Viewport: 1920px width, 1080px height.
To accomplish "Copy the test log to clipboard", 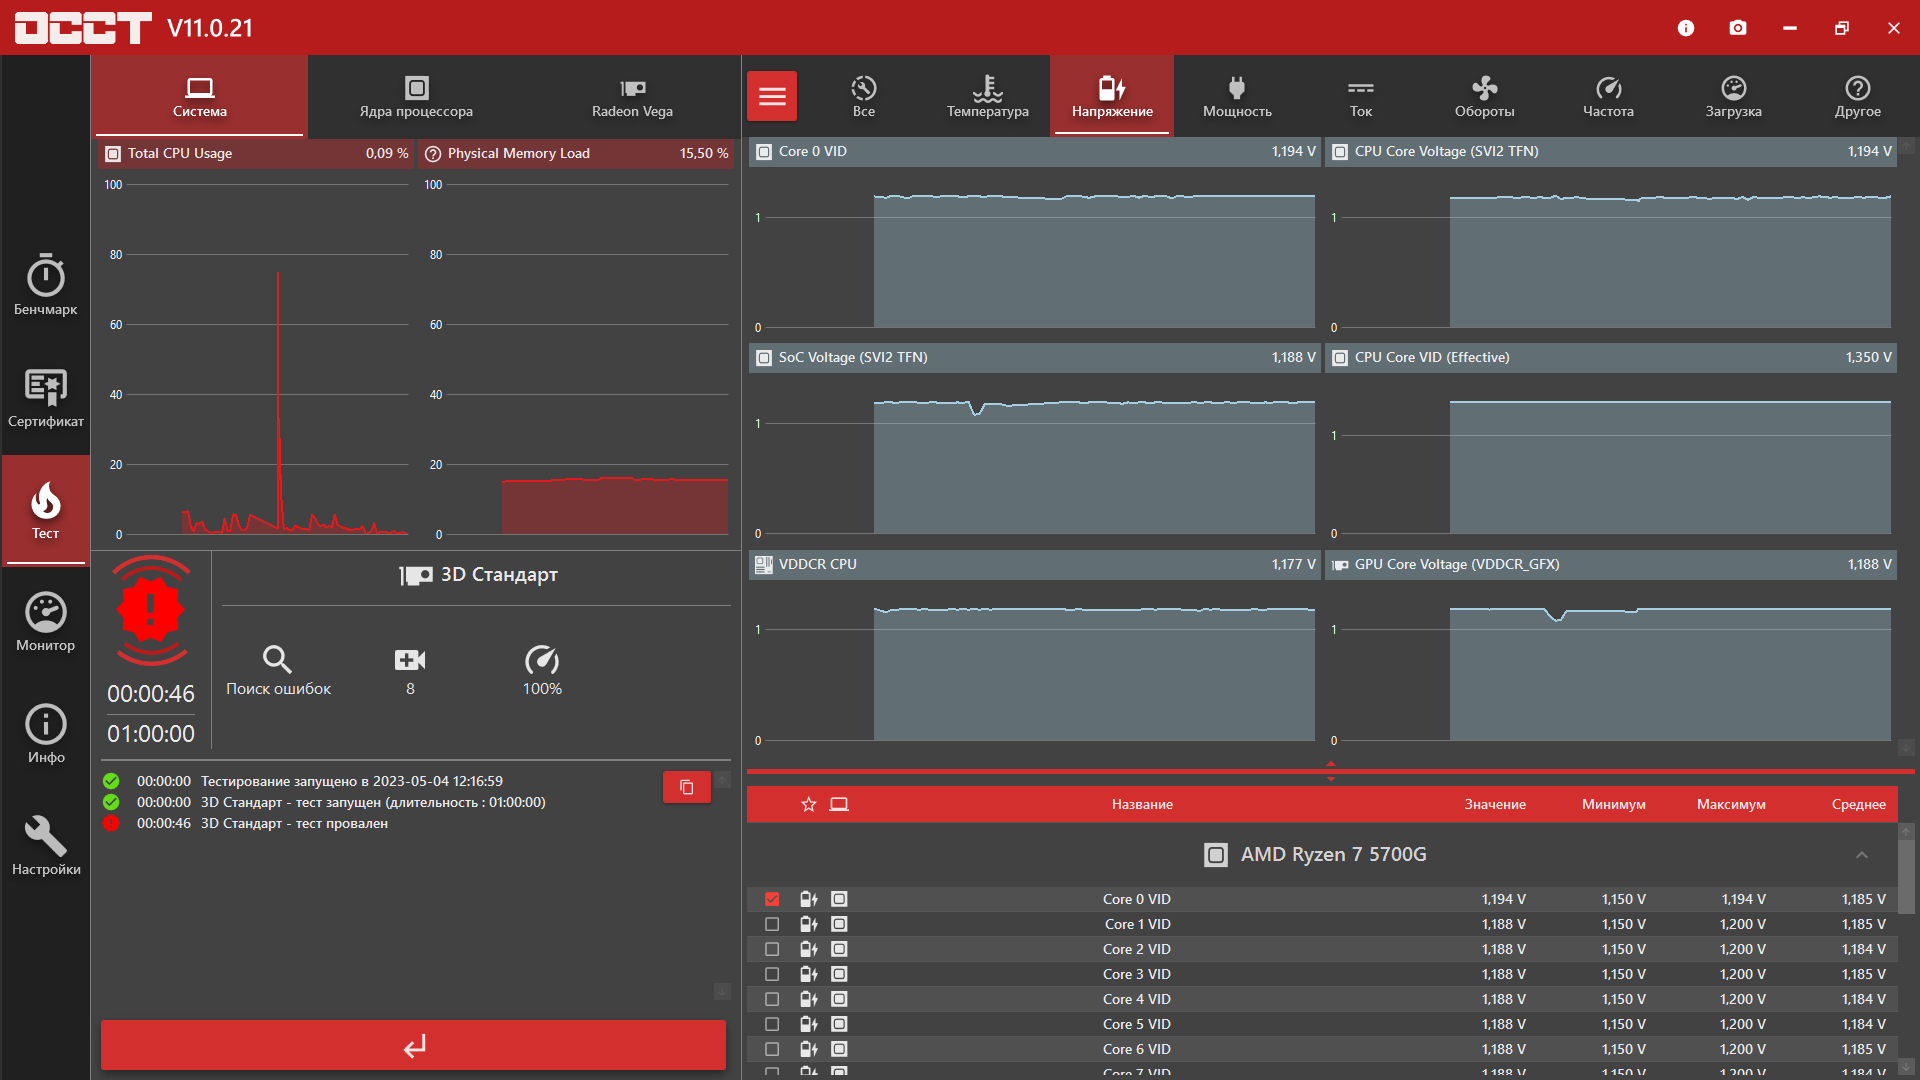I will coord(686,787).
